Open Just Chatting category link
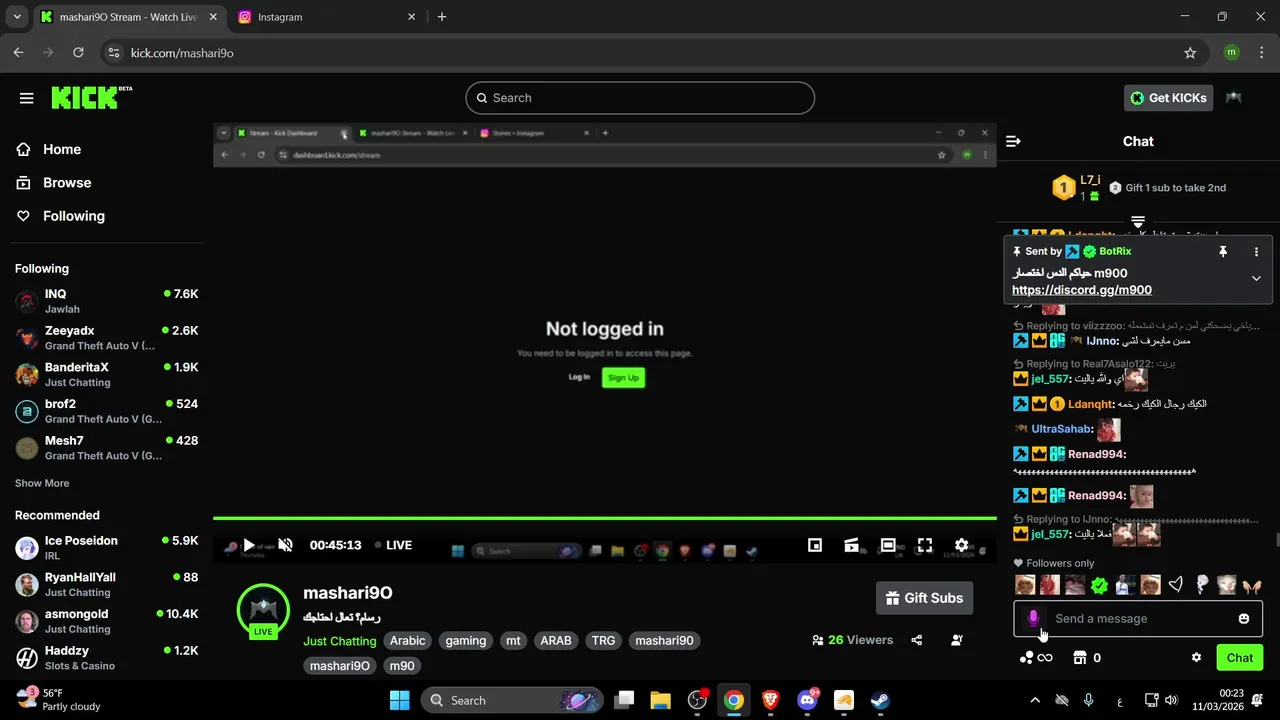This screenshot has height=720, width=1280. tap(340, 641)
